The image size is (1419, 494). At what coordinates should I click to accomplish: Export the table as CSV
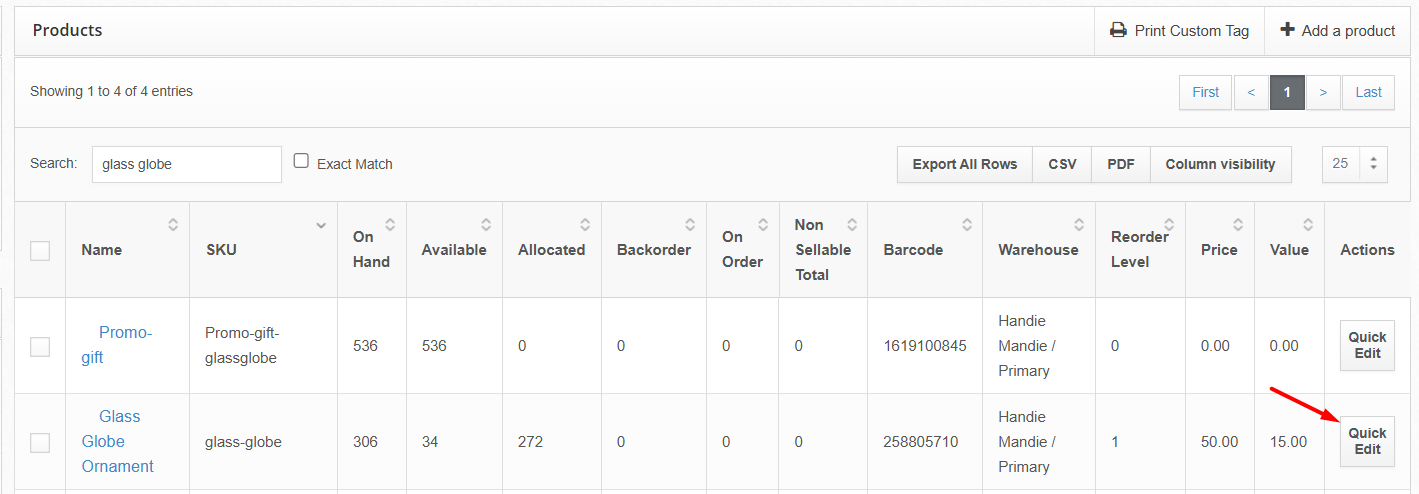[x=1062, y=165]
